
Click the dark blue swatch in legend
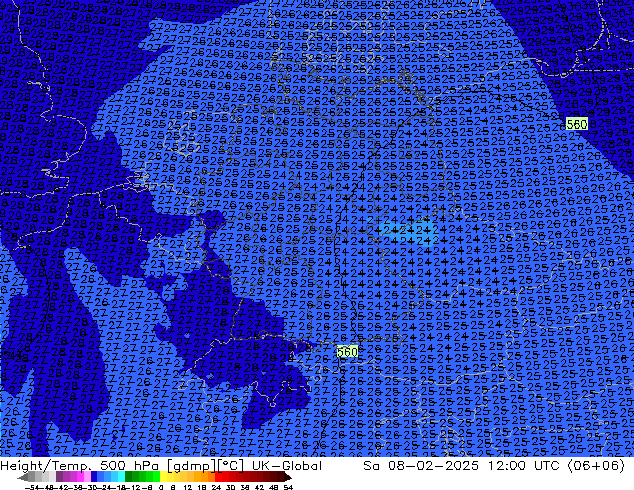pyautogui.click(x=94, y=476)
